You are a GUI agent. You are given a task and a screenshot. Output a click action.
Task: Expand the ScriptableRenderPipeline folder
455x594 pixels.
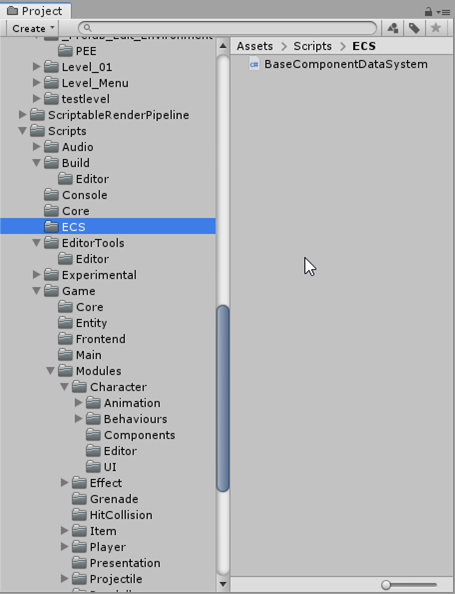tap(22, 114)
